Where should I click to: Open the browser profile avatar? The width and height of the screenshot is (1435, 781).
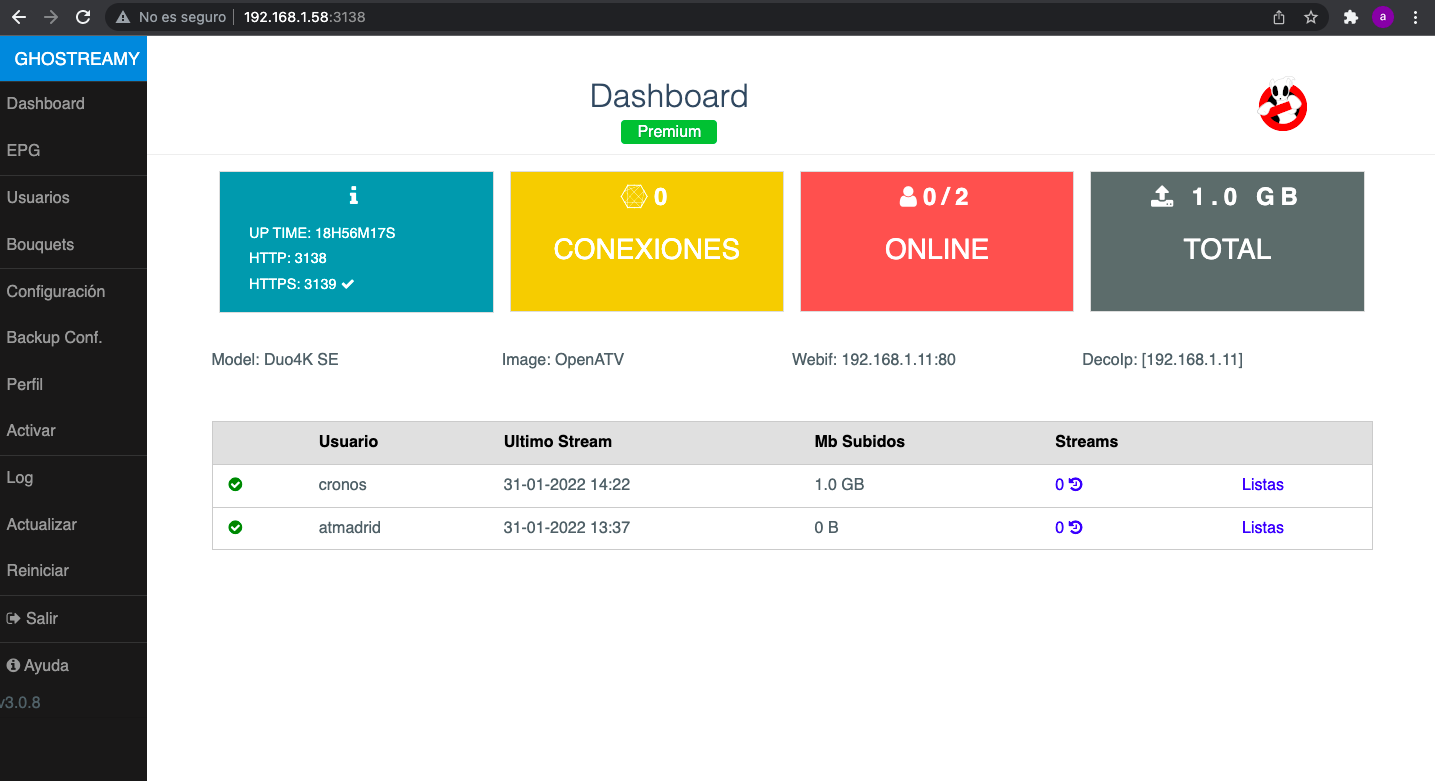click(x=1383, y=17)
